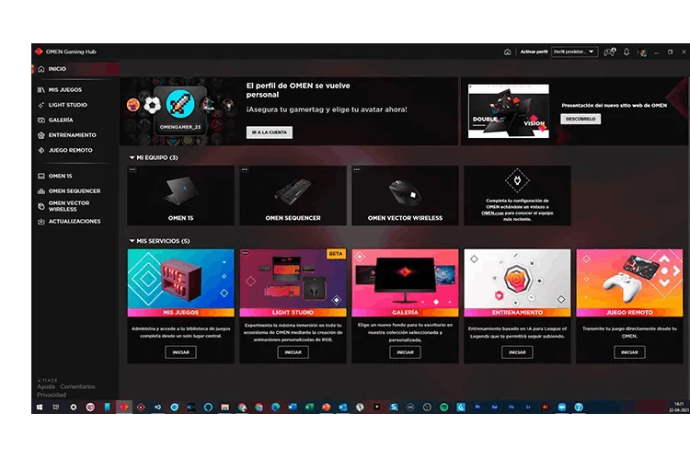Click Iniciar under the Galería service
Viewport: 690px width, 460px height.
tap(404, 352)
